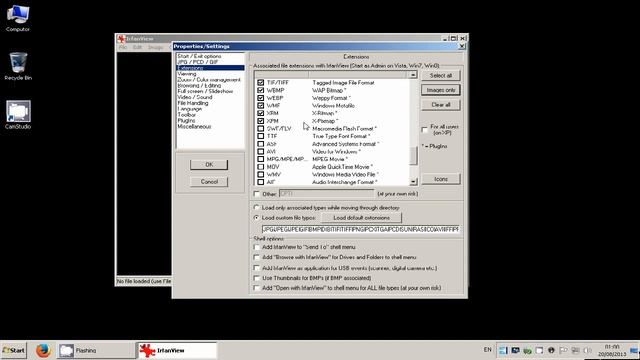This screenshot has height=360, width=640.
Task: Click the Images only button
Action: 441,90
